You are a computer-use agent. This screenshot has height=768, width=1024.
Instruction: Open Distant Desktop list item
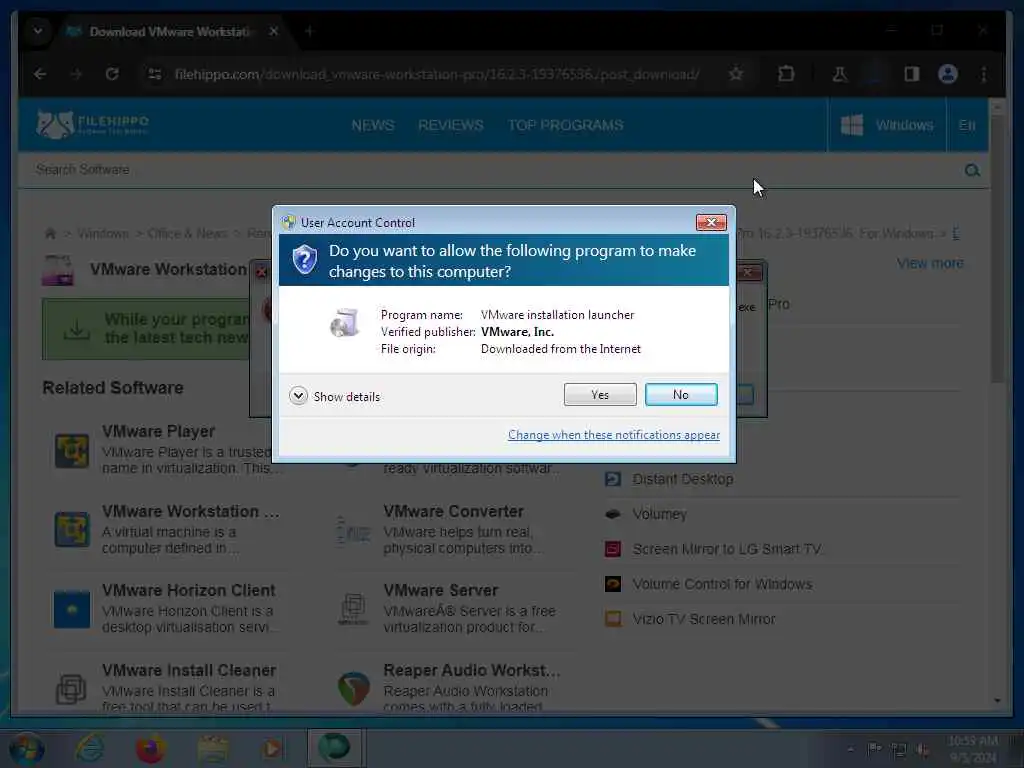pyautogui.click(x=682, y=479)
